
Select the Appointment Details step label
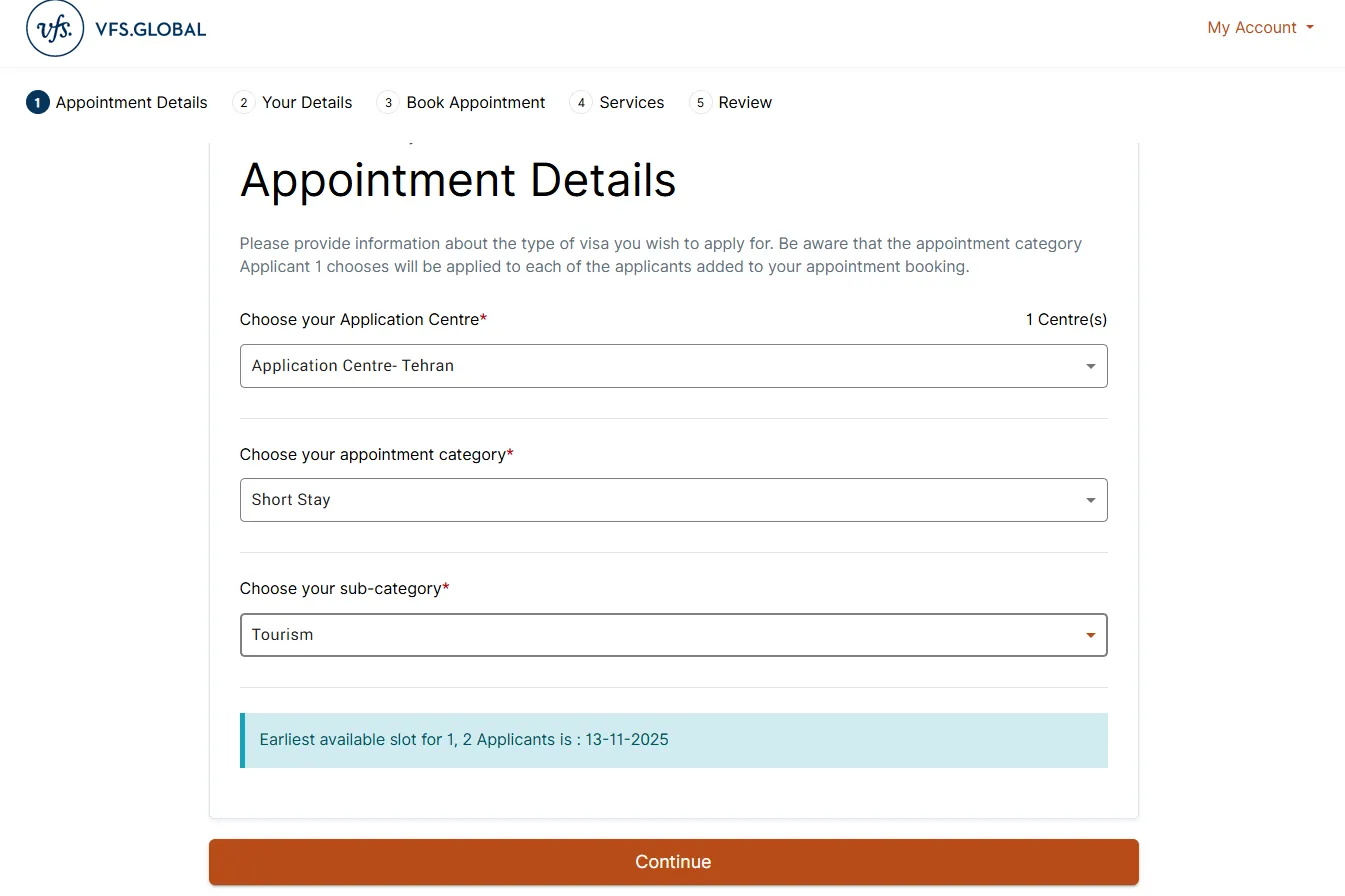[132, 103]
